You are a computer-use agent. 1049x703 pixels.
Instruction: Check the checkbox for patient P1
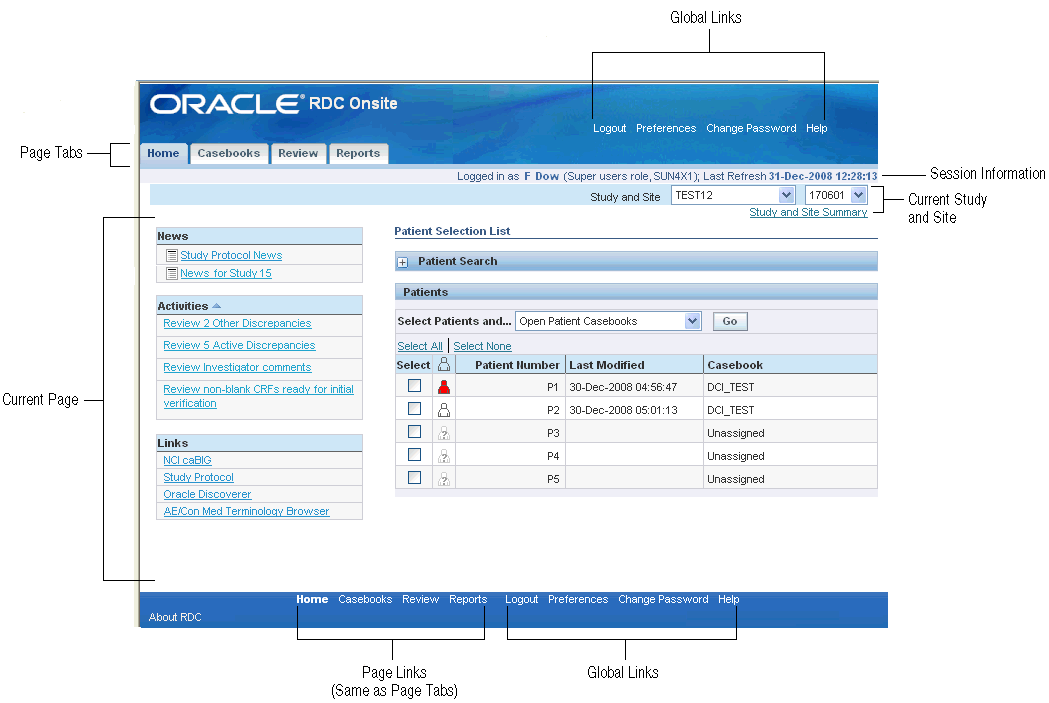tap(415, 386)
